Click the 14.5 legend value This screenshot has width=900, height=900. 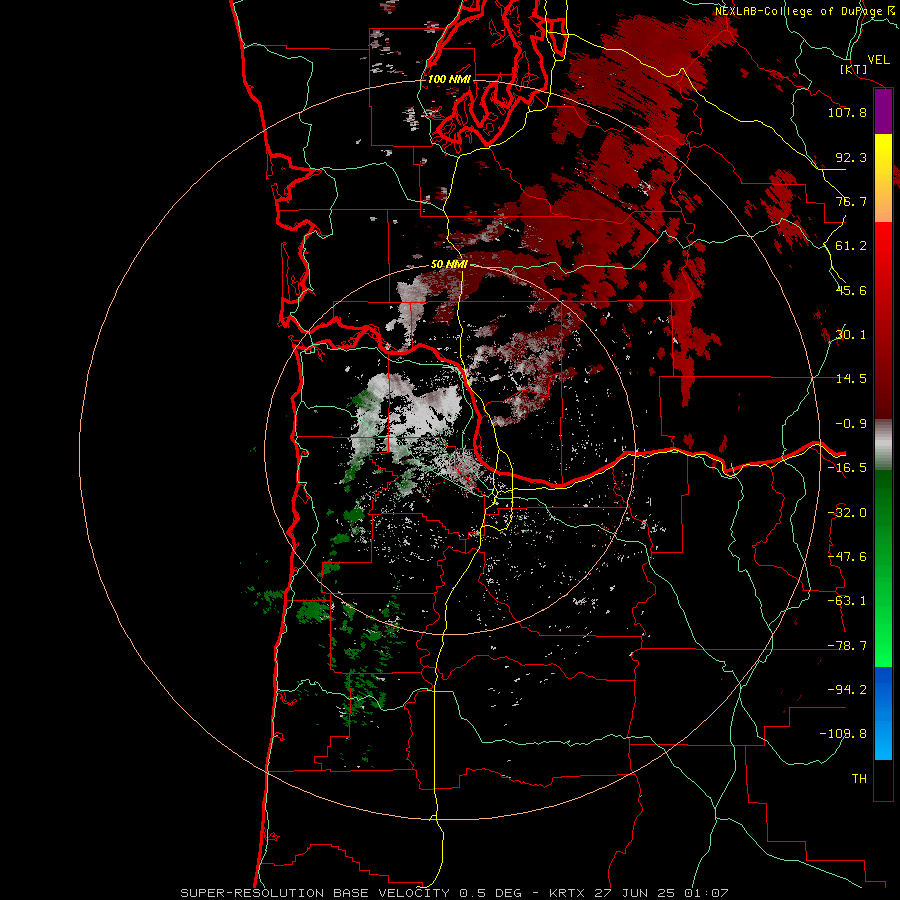851,379
